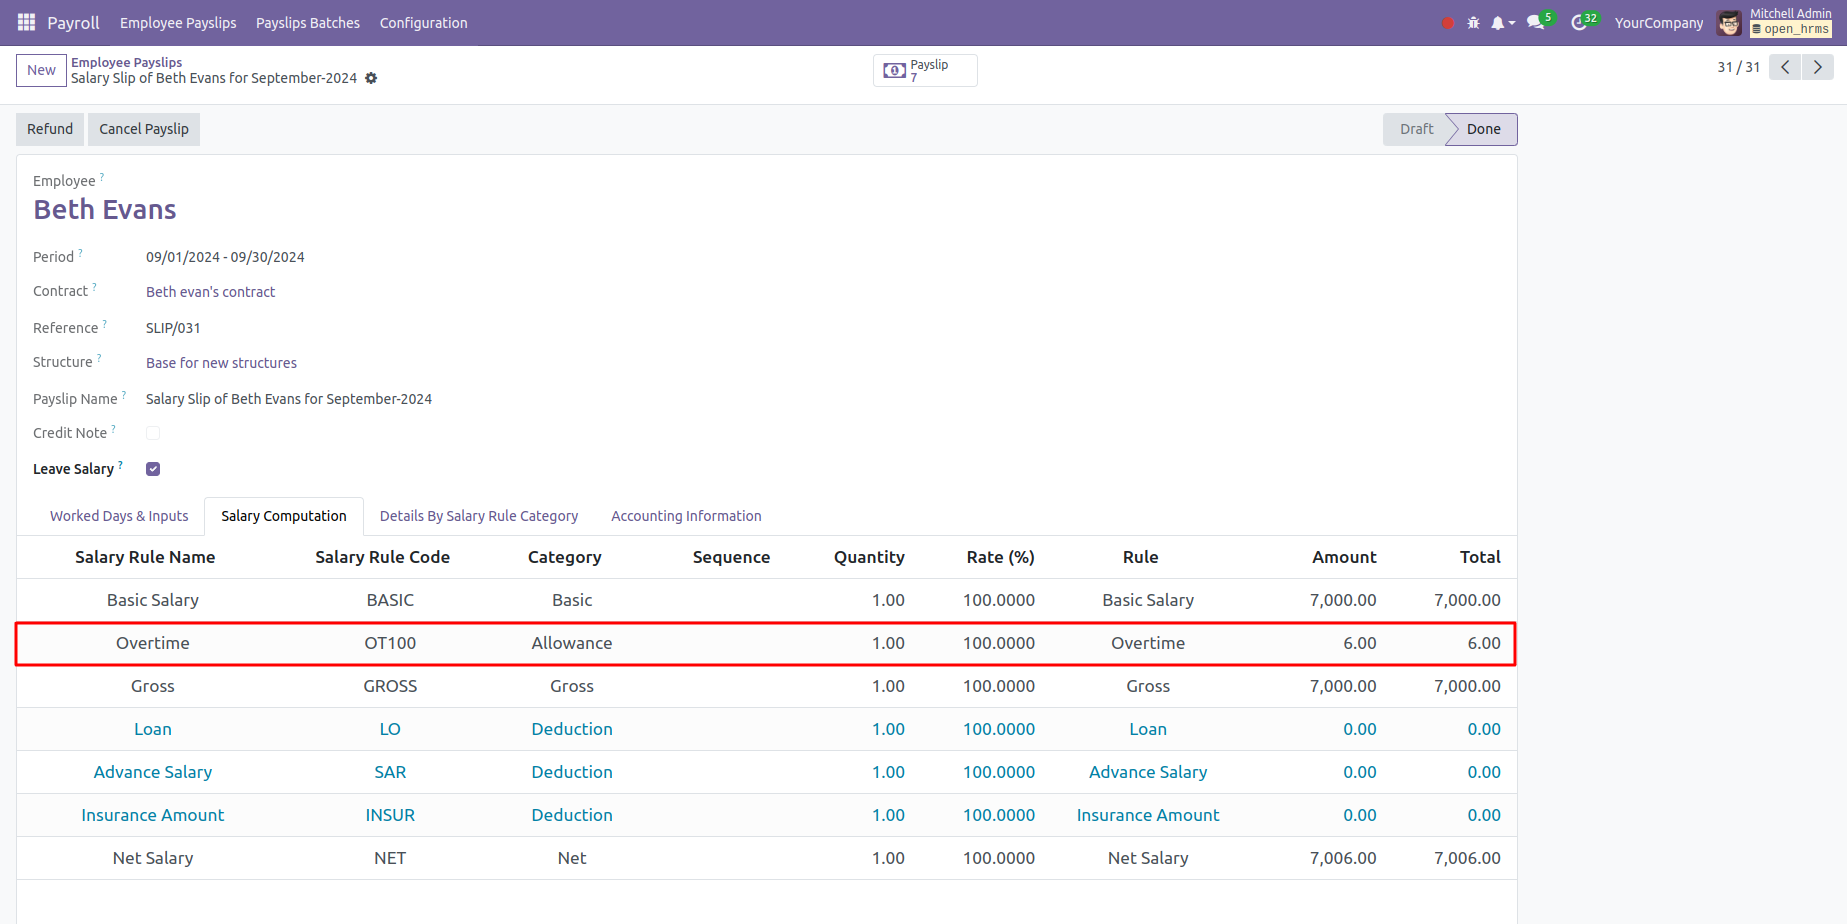This screenshot has height=924, width=1847.
Task: Expand the notification bell dropdown
Action: pyautogui.click(x=1502, y=23)
